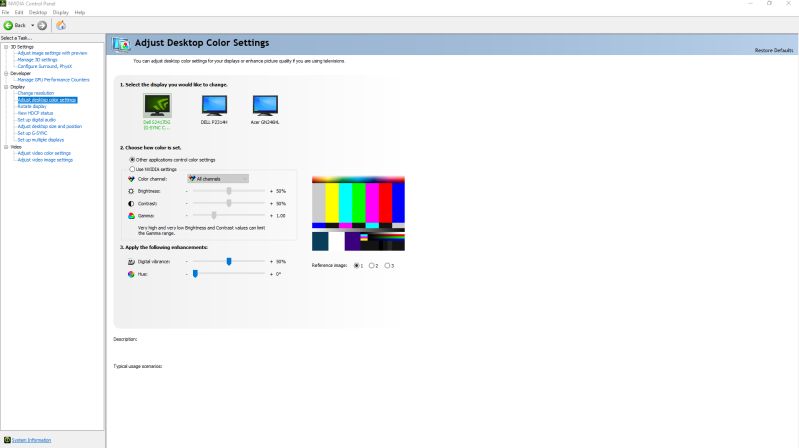Click the color bars reference image
799x448 pixels.
(x=358, y=214)
